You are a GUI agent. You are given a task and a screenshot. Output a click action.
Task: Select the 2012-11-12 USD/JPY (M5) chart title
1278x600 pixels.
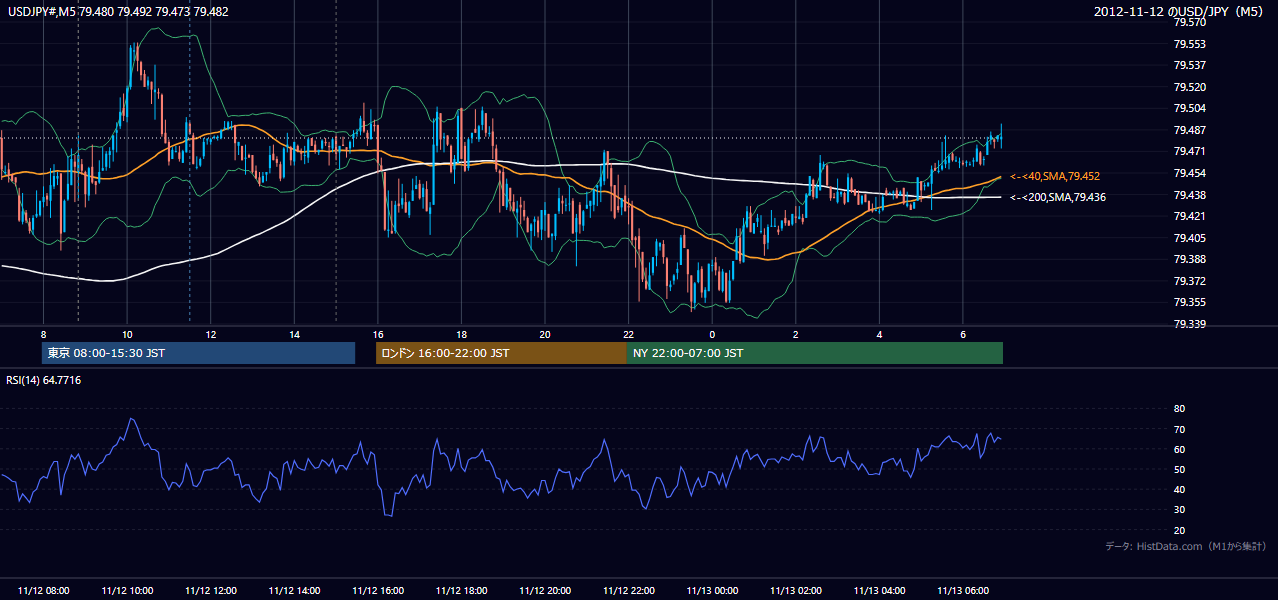pos(1180,12)
